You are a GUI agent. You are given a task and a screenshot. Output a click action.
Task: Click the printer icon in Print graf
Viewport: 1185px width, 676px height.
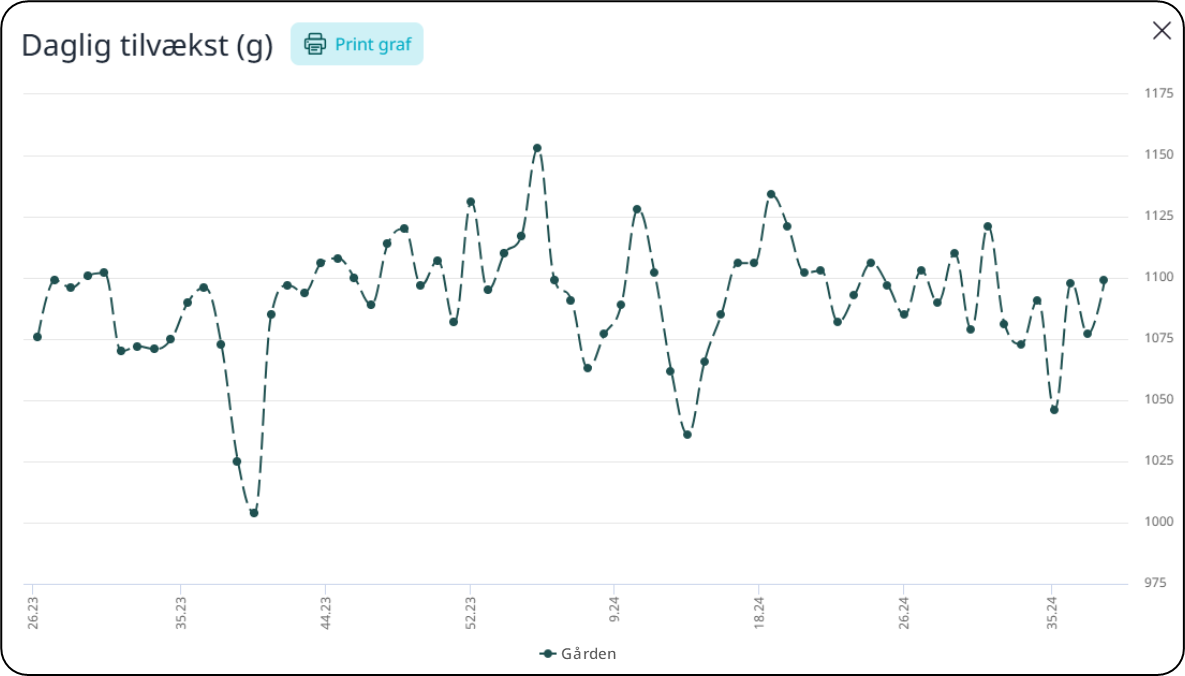click(x=315, y=44)
